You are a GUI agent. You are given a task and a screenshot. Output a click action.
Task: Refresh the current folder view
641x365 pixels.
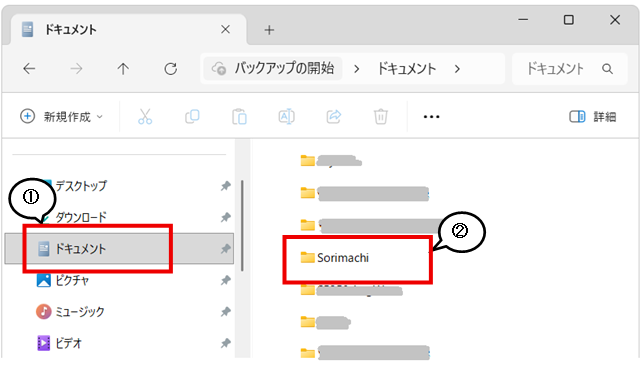(170, 69)
